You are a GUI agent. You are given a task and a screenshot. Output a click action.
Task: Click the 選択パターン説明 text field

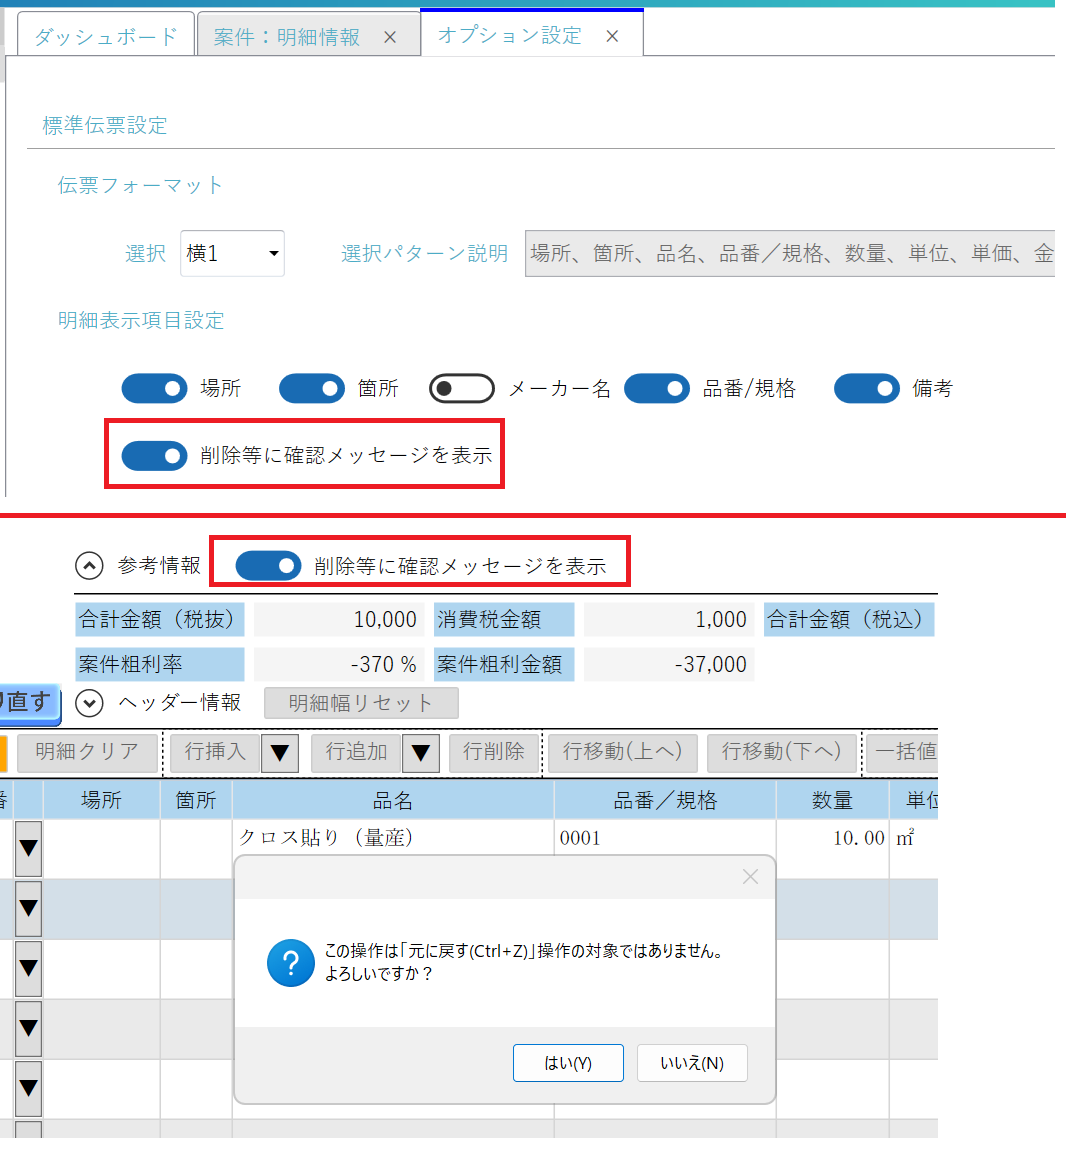click(790, 254)
